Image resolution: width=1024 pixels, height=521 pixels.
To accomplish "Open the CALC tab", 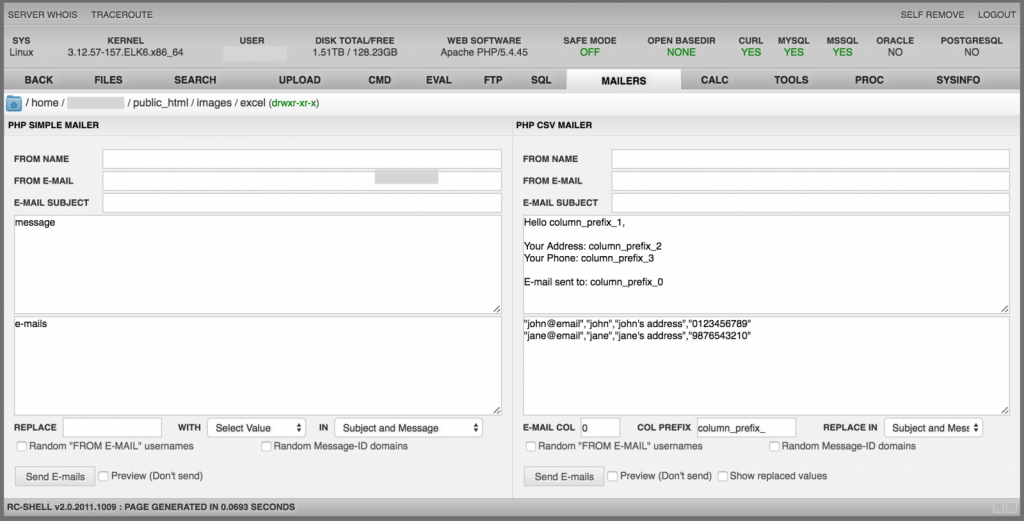I will pyautogui.click(x=714, y=80).
